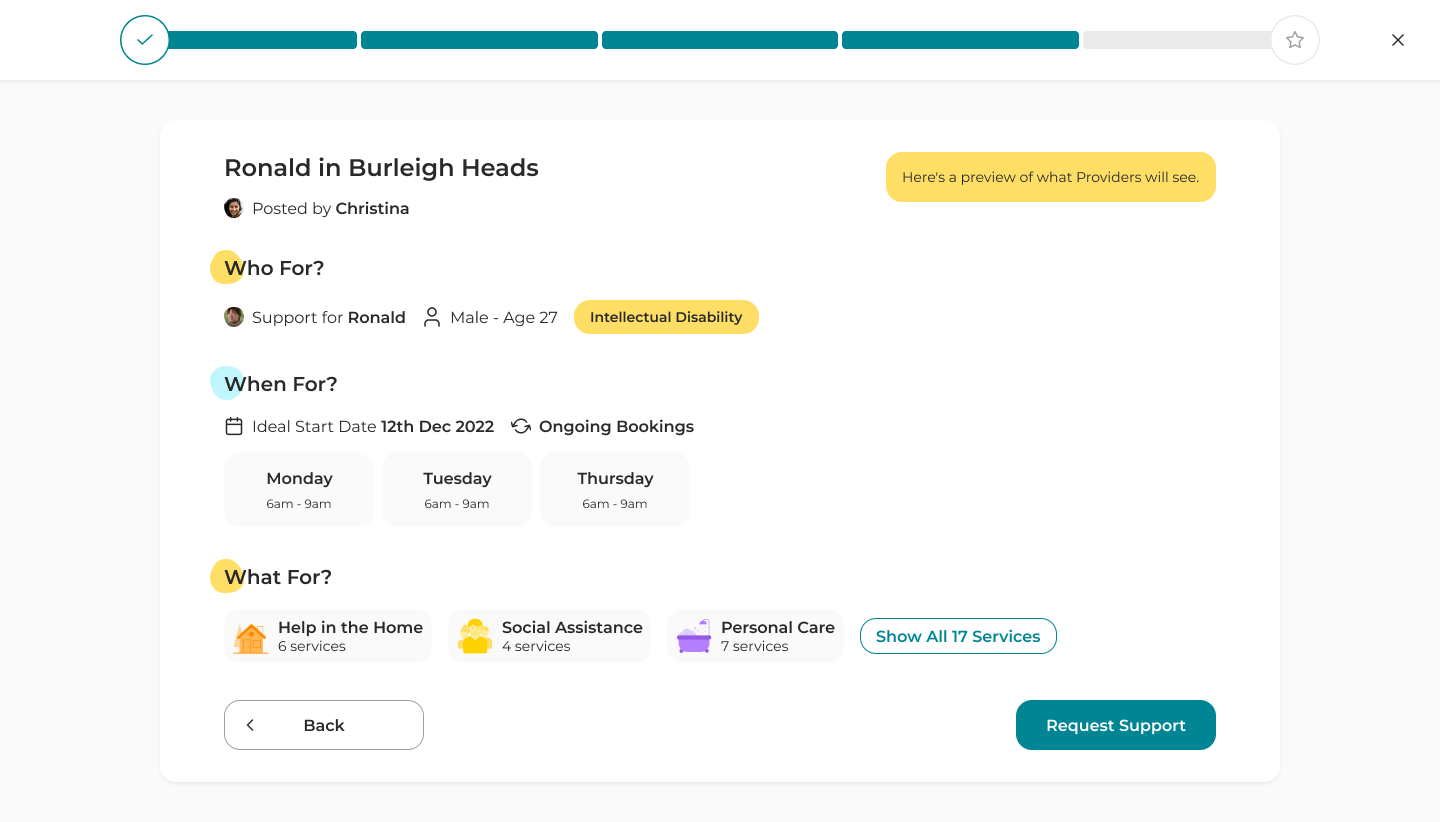Screen dimensions: 1440x822
Task: Close the preview with the X icon
Action: (1398, 40)
